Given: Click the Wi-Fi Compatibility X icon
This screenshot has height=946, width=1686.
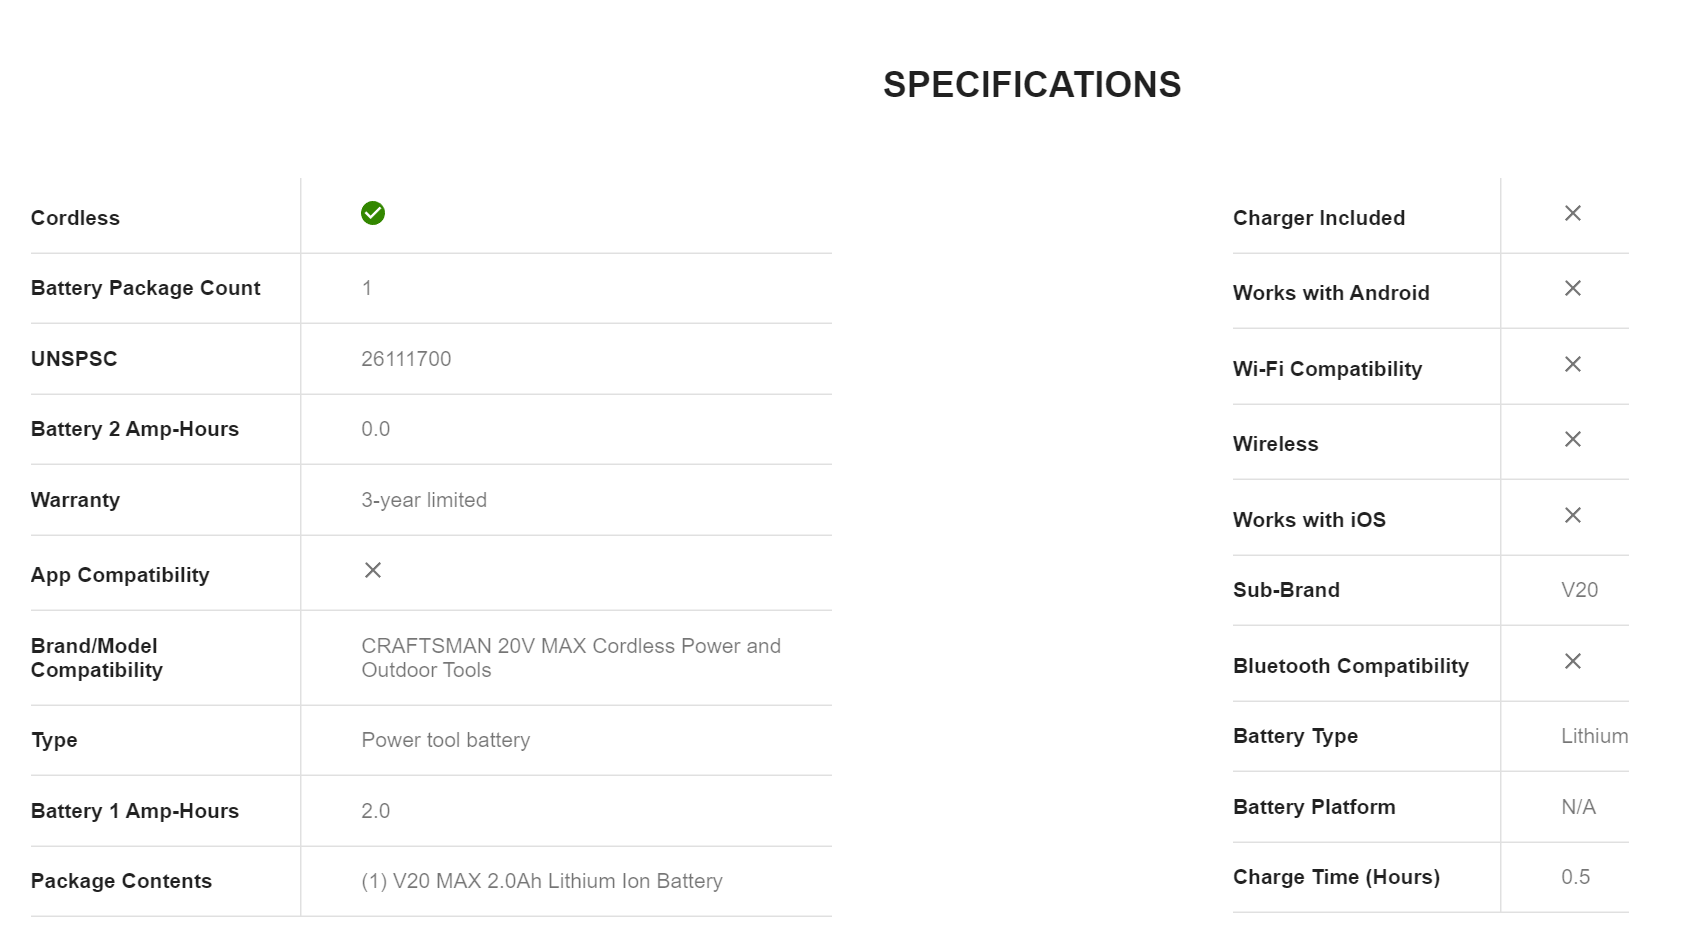Looking at the screenshot, I should (x=1573, y=364).
